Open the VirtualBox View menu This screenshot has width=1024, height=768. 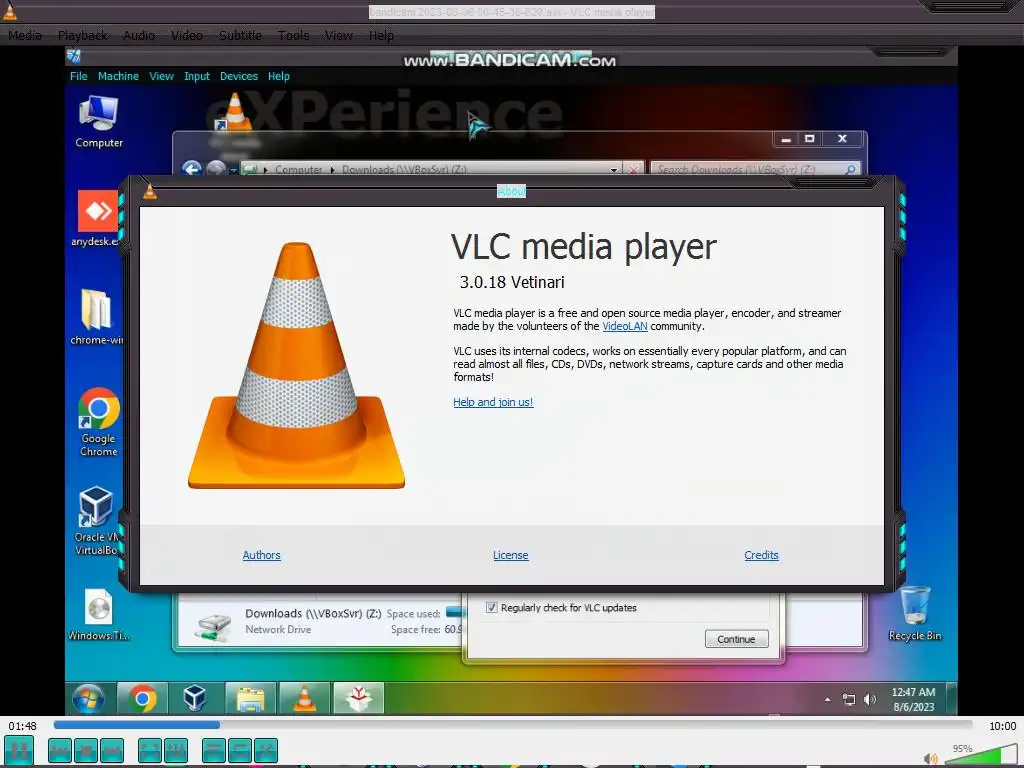[161, 76]
